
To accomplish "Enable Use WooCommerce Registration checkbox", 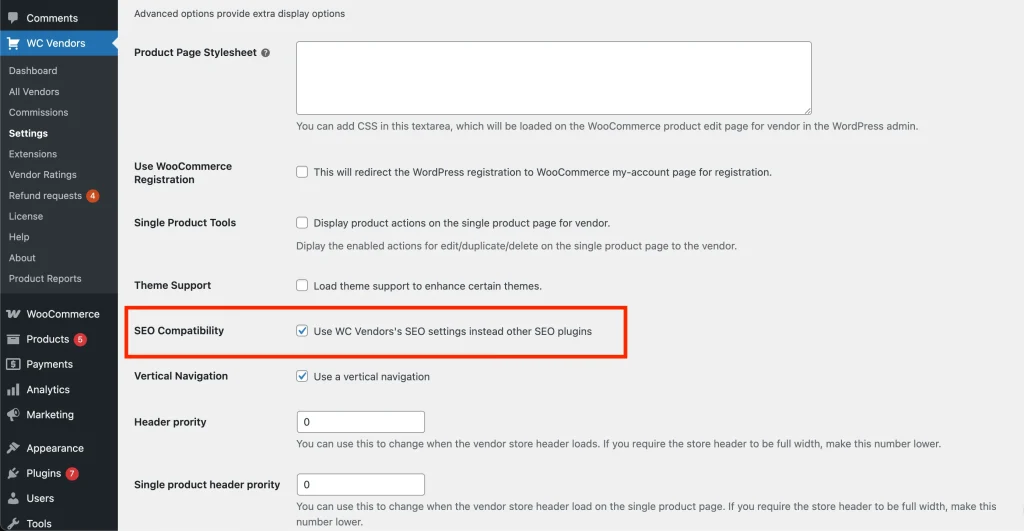I will click(302, 172).
